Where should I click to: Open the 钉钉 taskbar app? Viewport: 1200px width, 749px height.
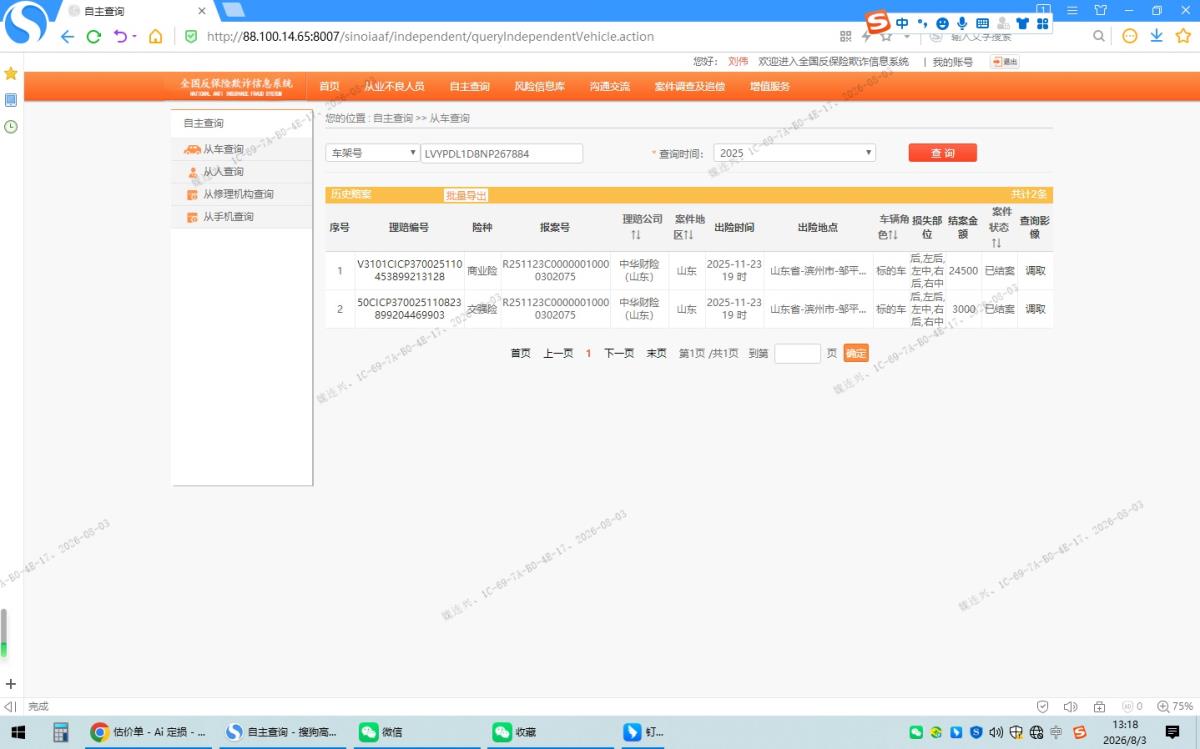click(645, 732)
